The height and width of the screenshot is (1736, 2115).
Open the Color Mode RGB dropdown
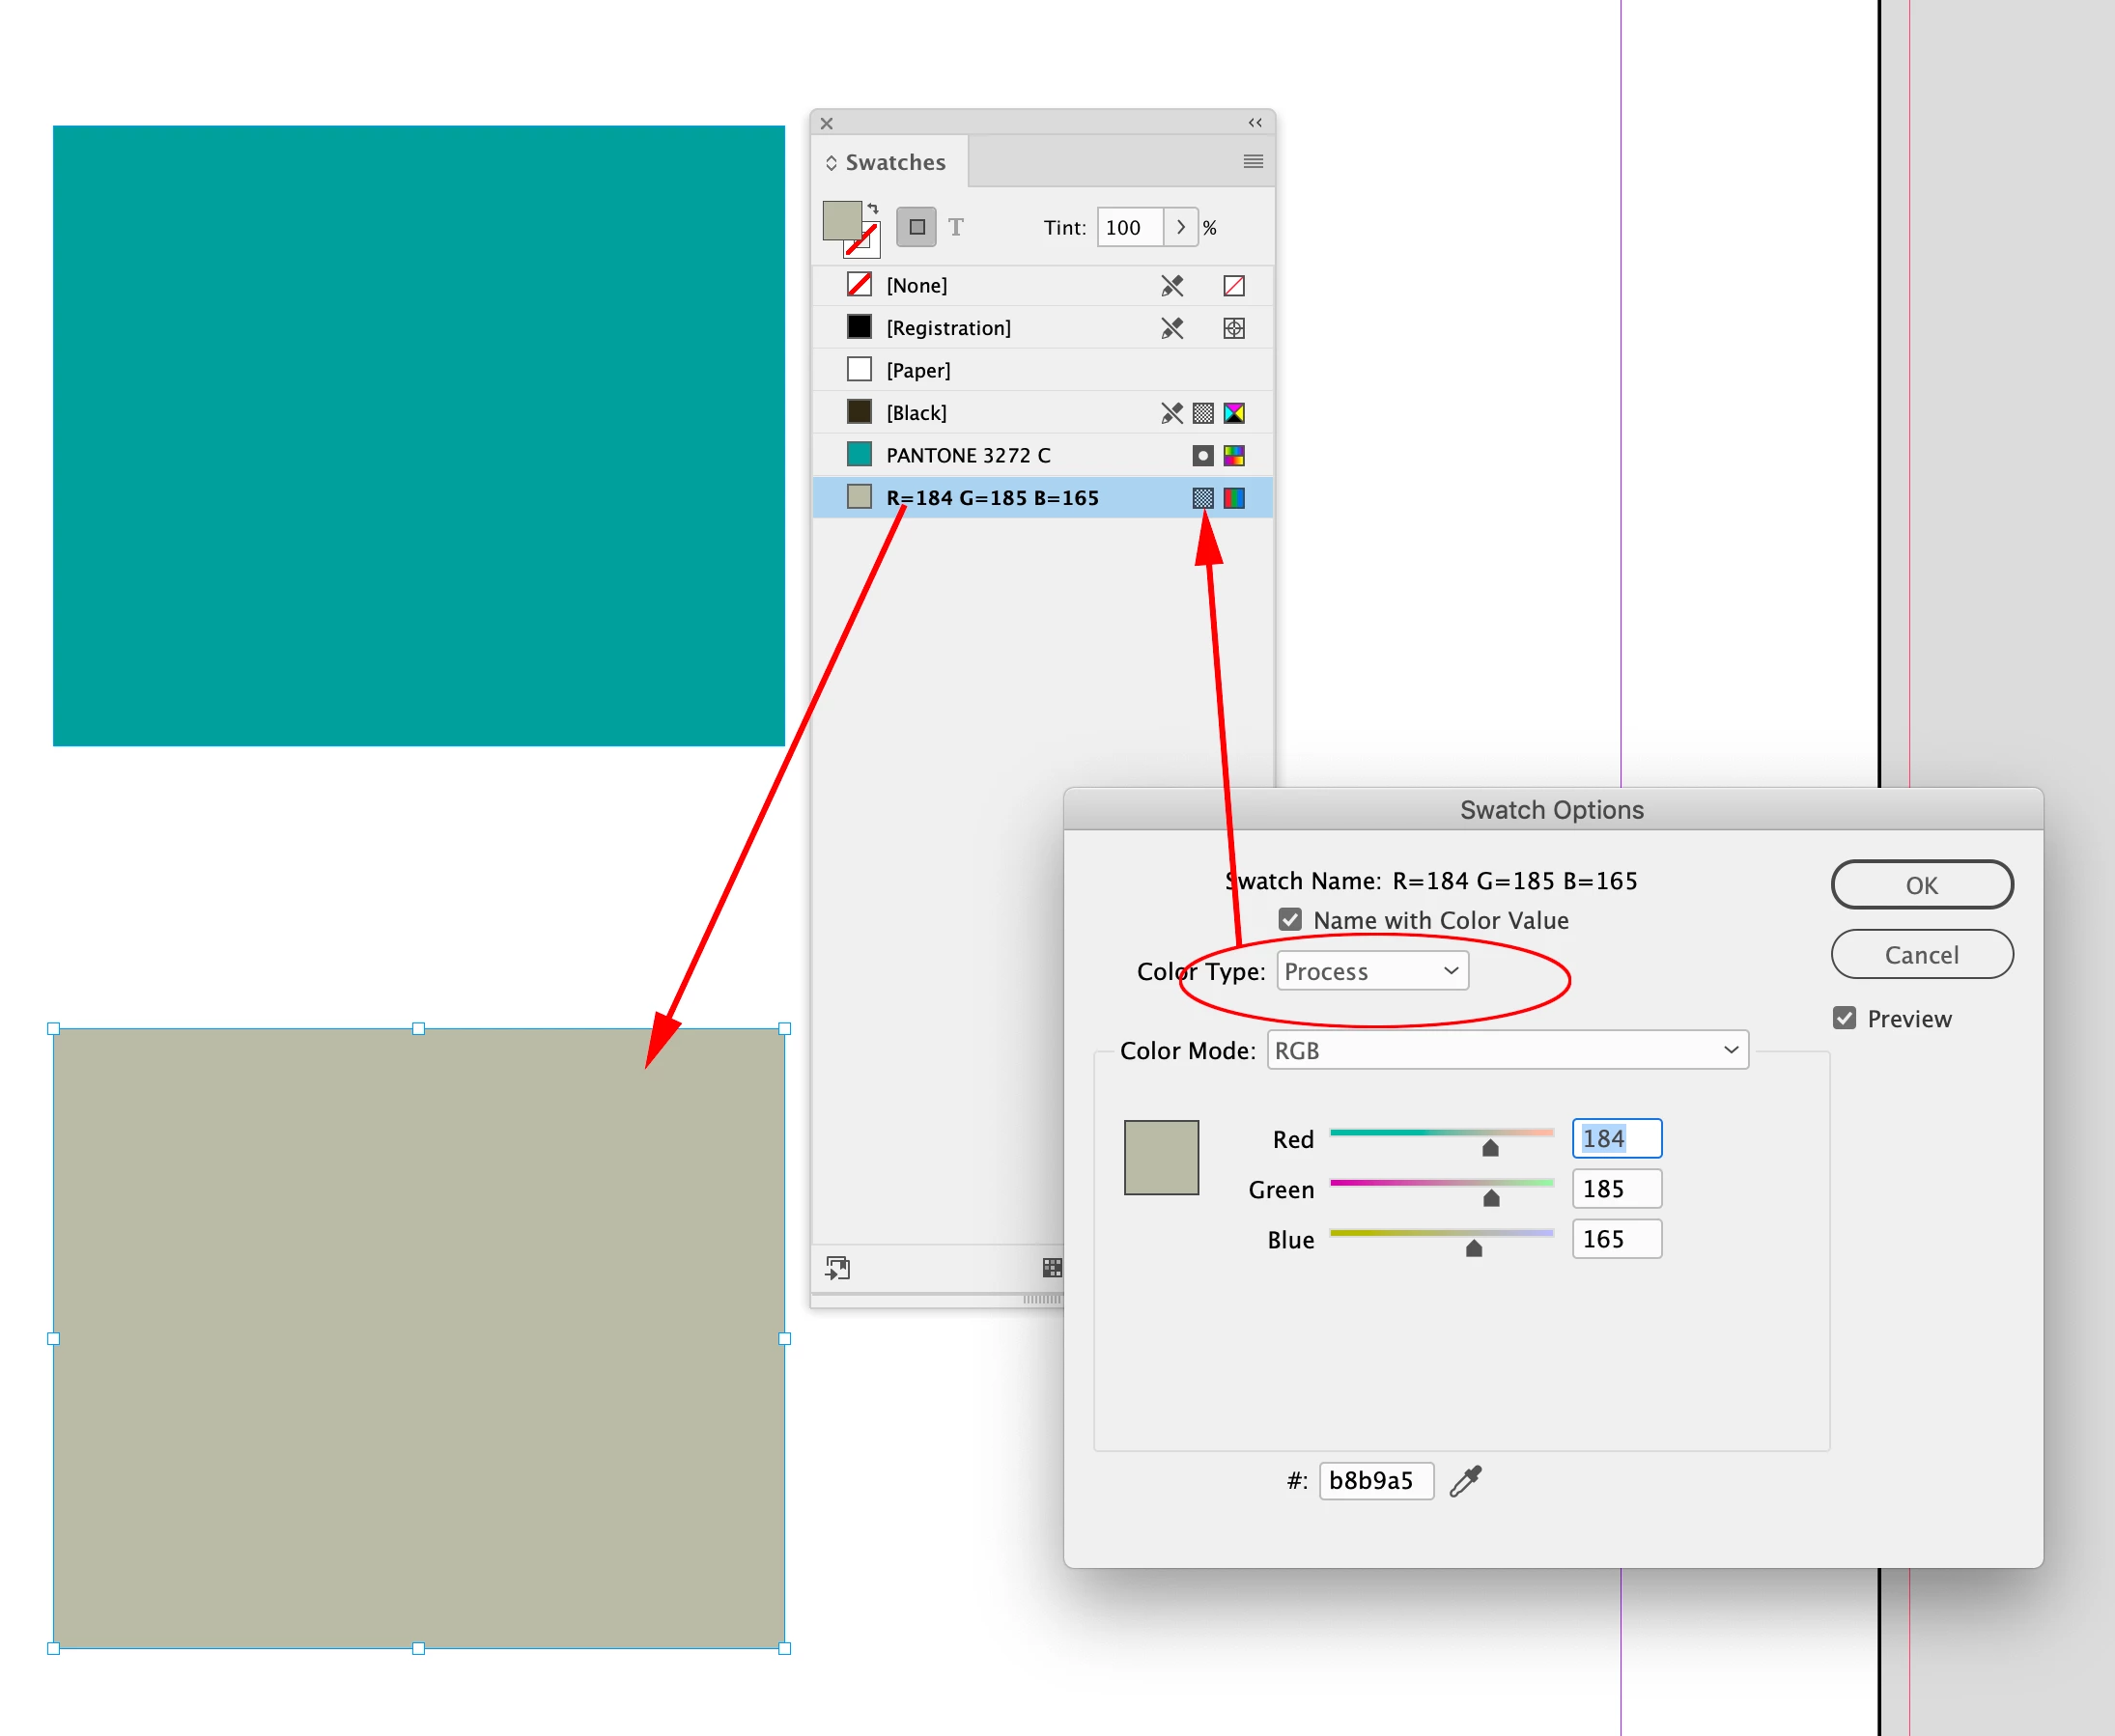click(1506, 1050)
